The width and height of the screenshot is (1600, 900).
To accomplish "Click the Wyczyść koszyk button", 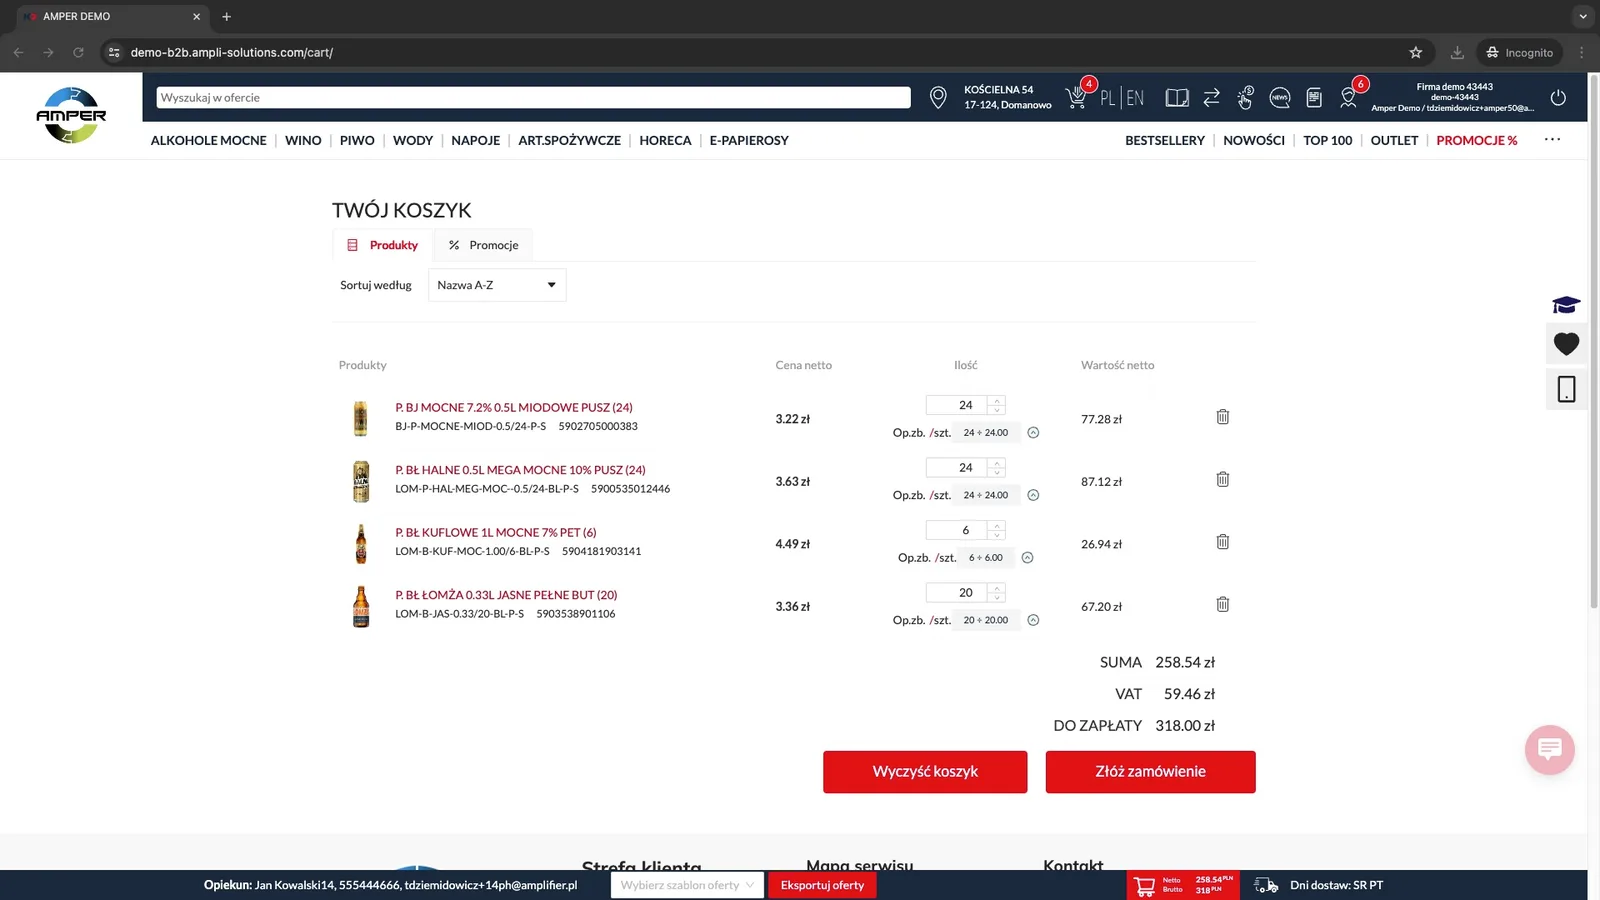I will click(x=925, y=772).
